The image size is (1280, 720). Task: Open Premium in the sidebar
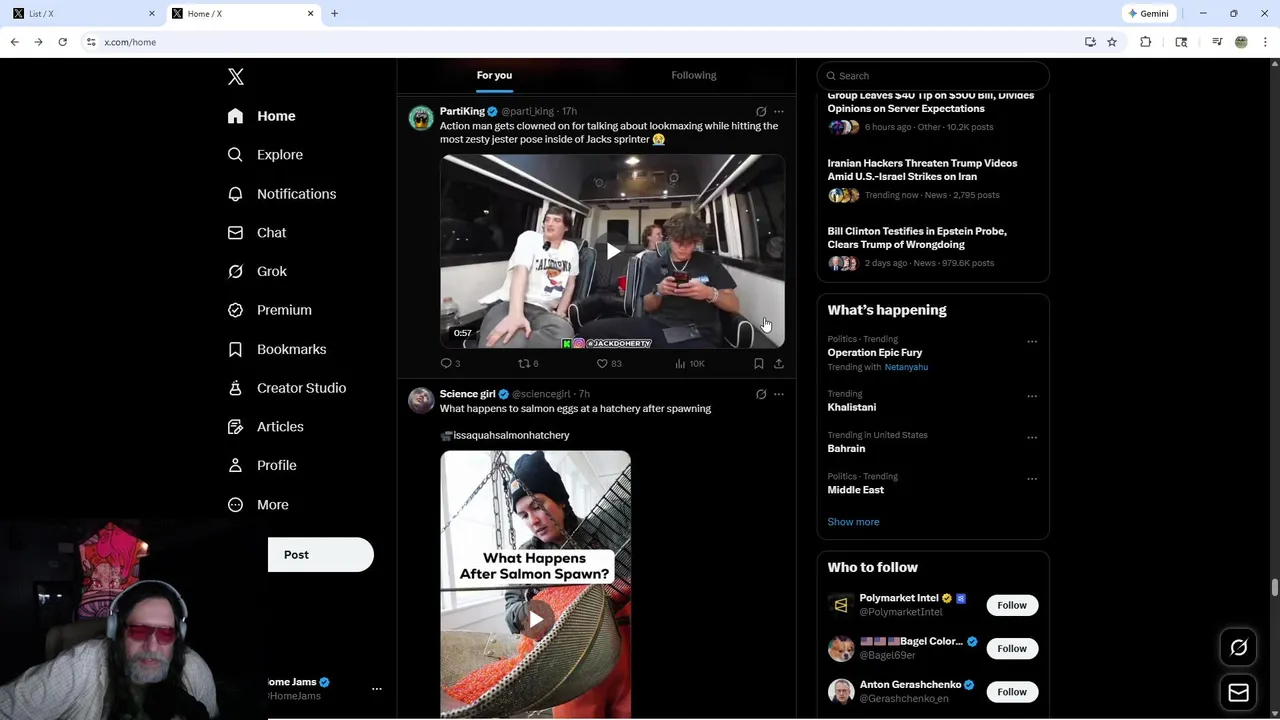pyautogui.click(x=269, y=310)
